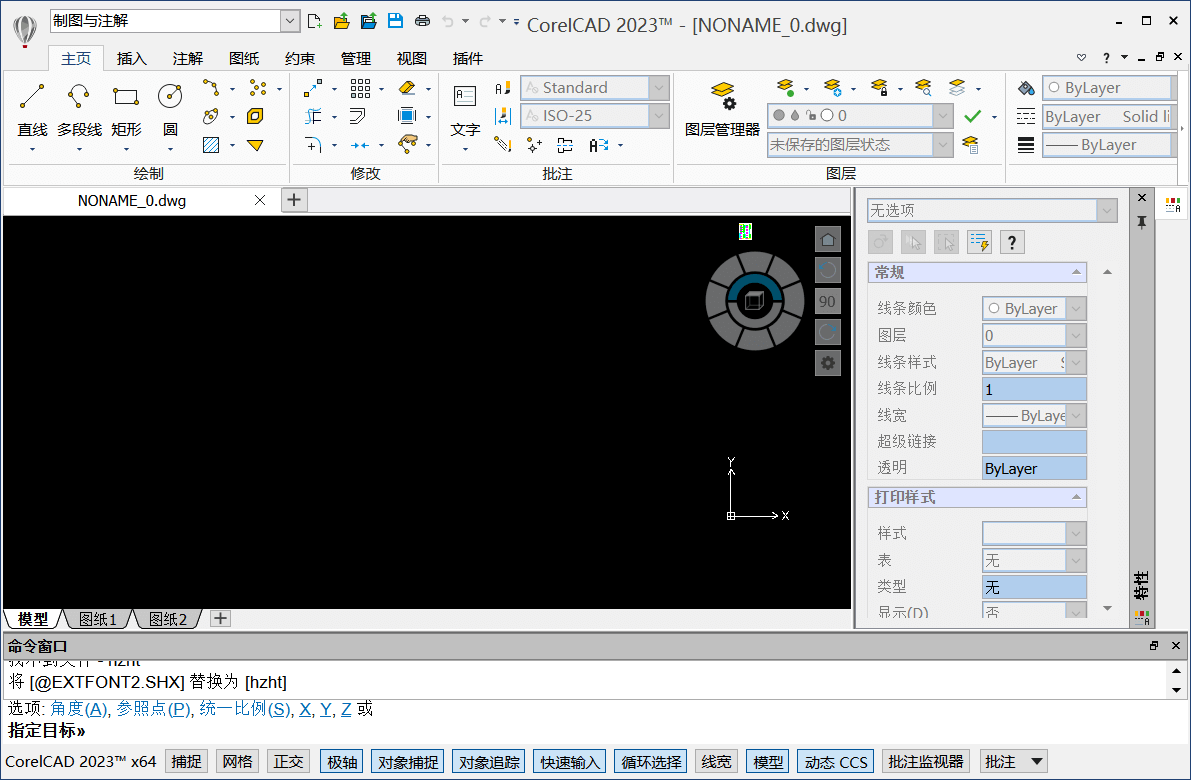Toggle 正交 ortho mode
The image size is (1191, 780).
click(289, 761)
